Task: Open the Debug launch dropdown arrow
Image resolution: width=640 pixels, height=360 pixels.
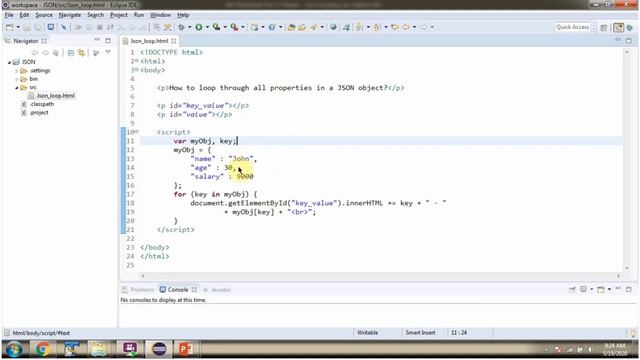Action: click(190, 27)
